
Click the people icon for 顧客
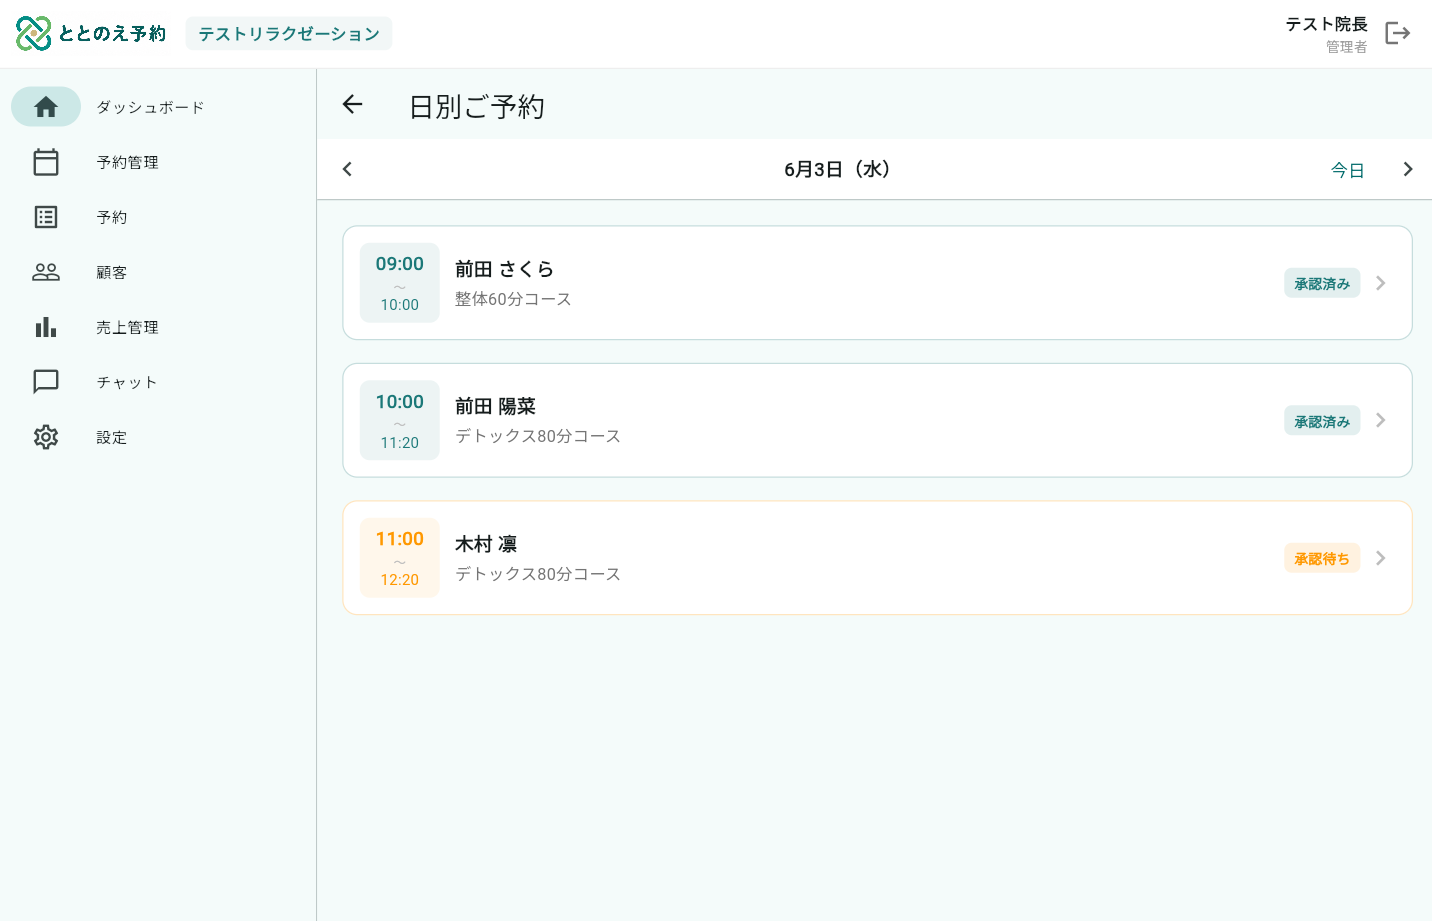[46, 272]
